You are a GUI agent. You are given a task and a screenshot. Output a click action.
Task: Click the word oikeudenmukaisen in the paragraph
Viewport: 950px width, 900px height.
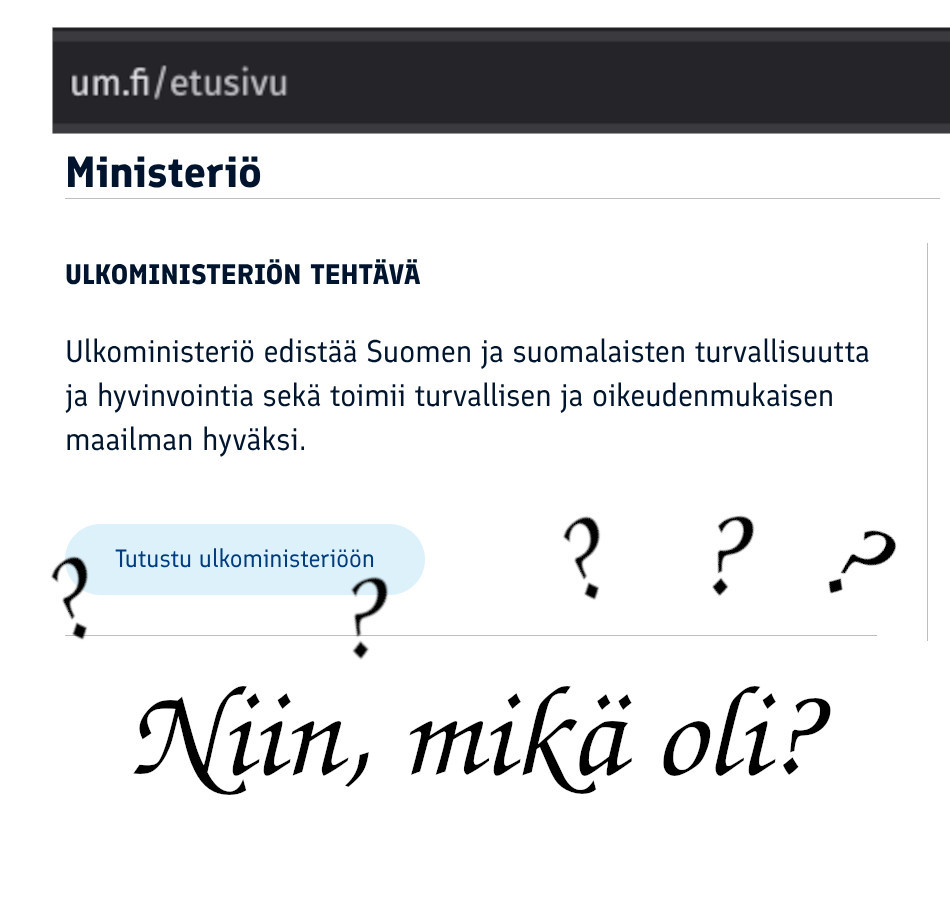coord(712,397)
